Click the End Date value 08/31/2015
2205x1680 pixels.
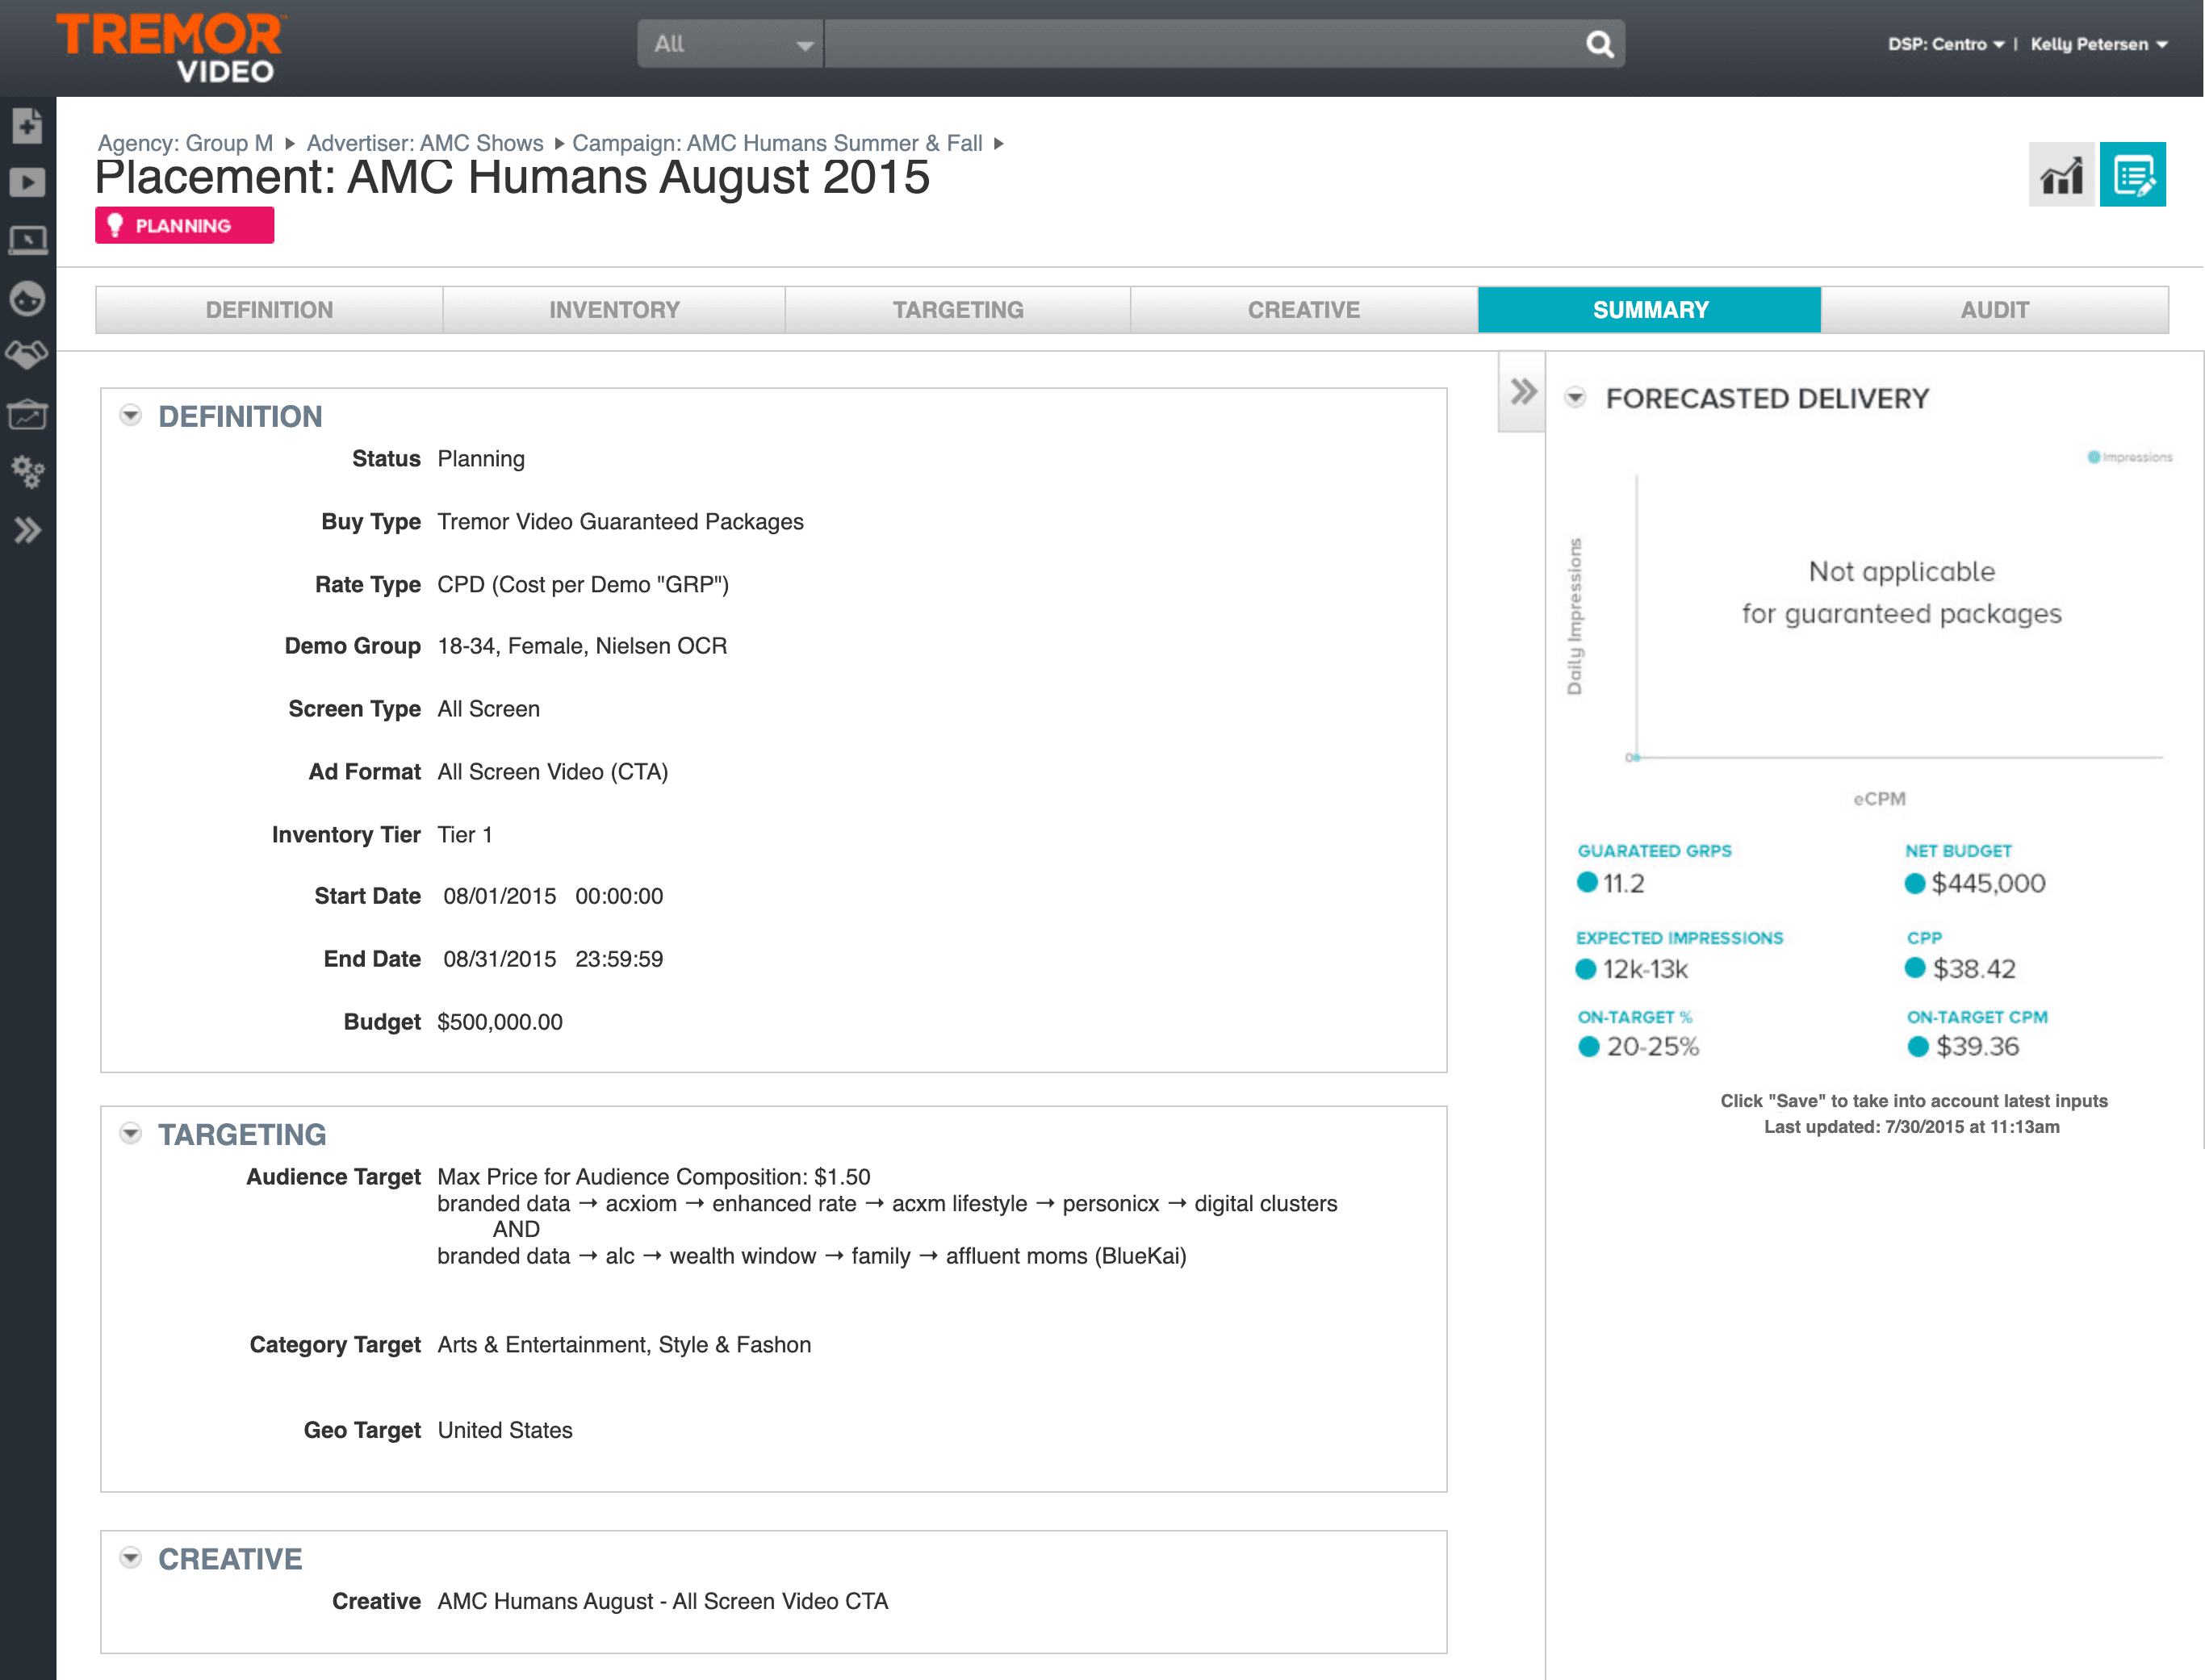point(500,959)
